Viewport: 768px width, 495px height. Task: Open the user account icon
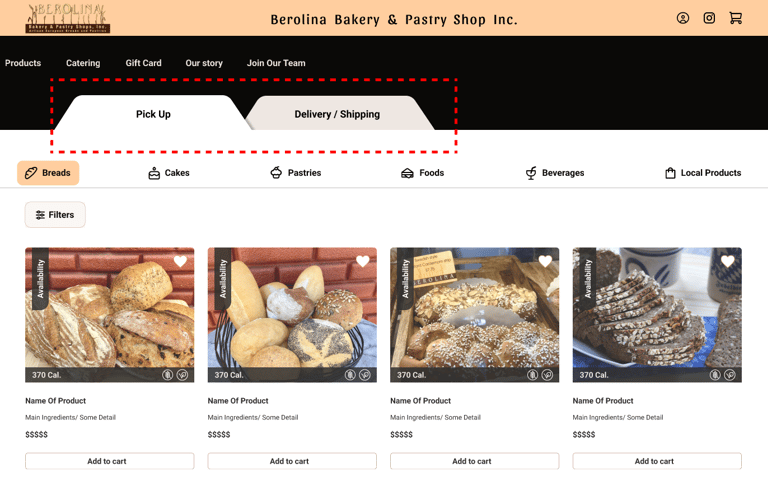[683, 18]
